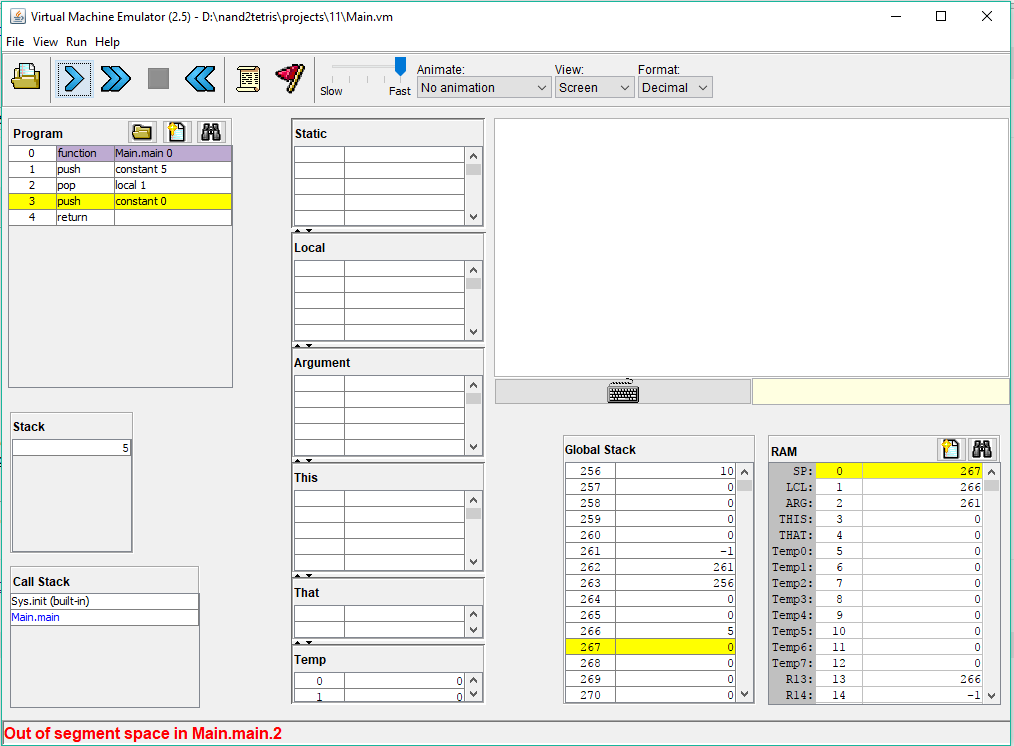Screen dimensions: 1014x746
Task: Open breakpoints with the red flag icon
Action: 290,78
